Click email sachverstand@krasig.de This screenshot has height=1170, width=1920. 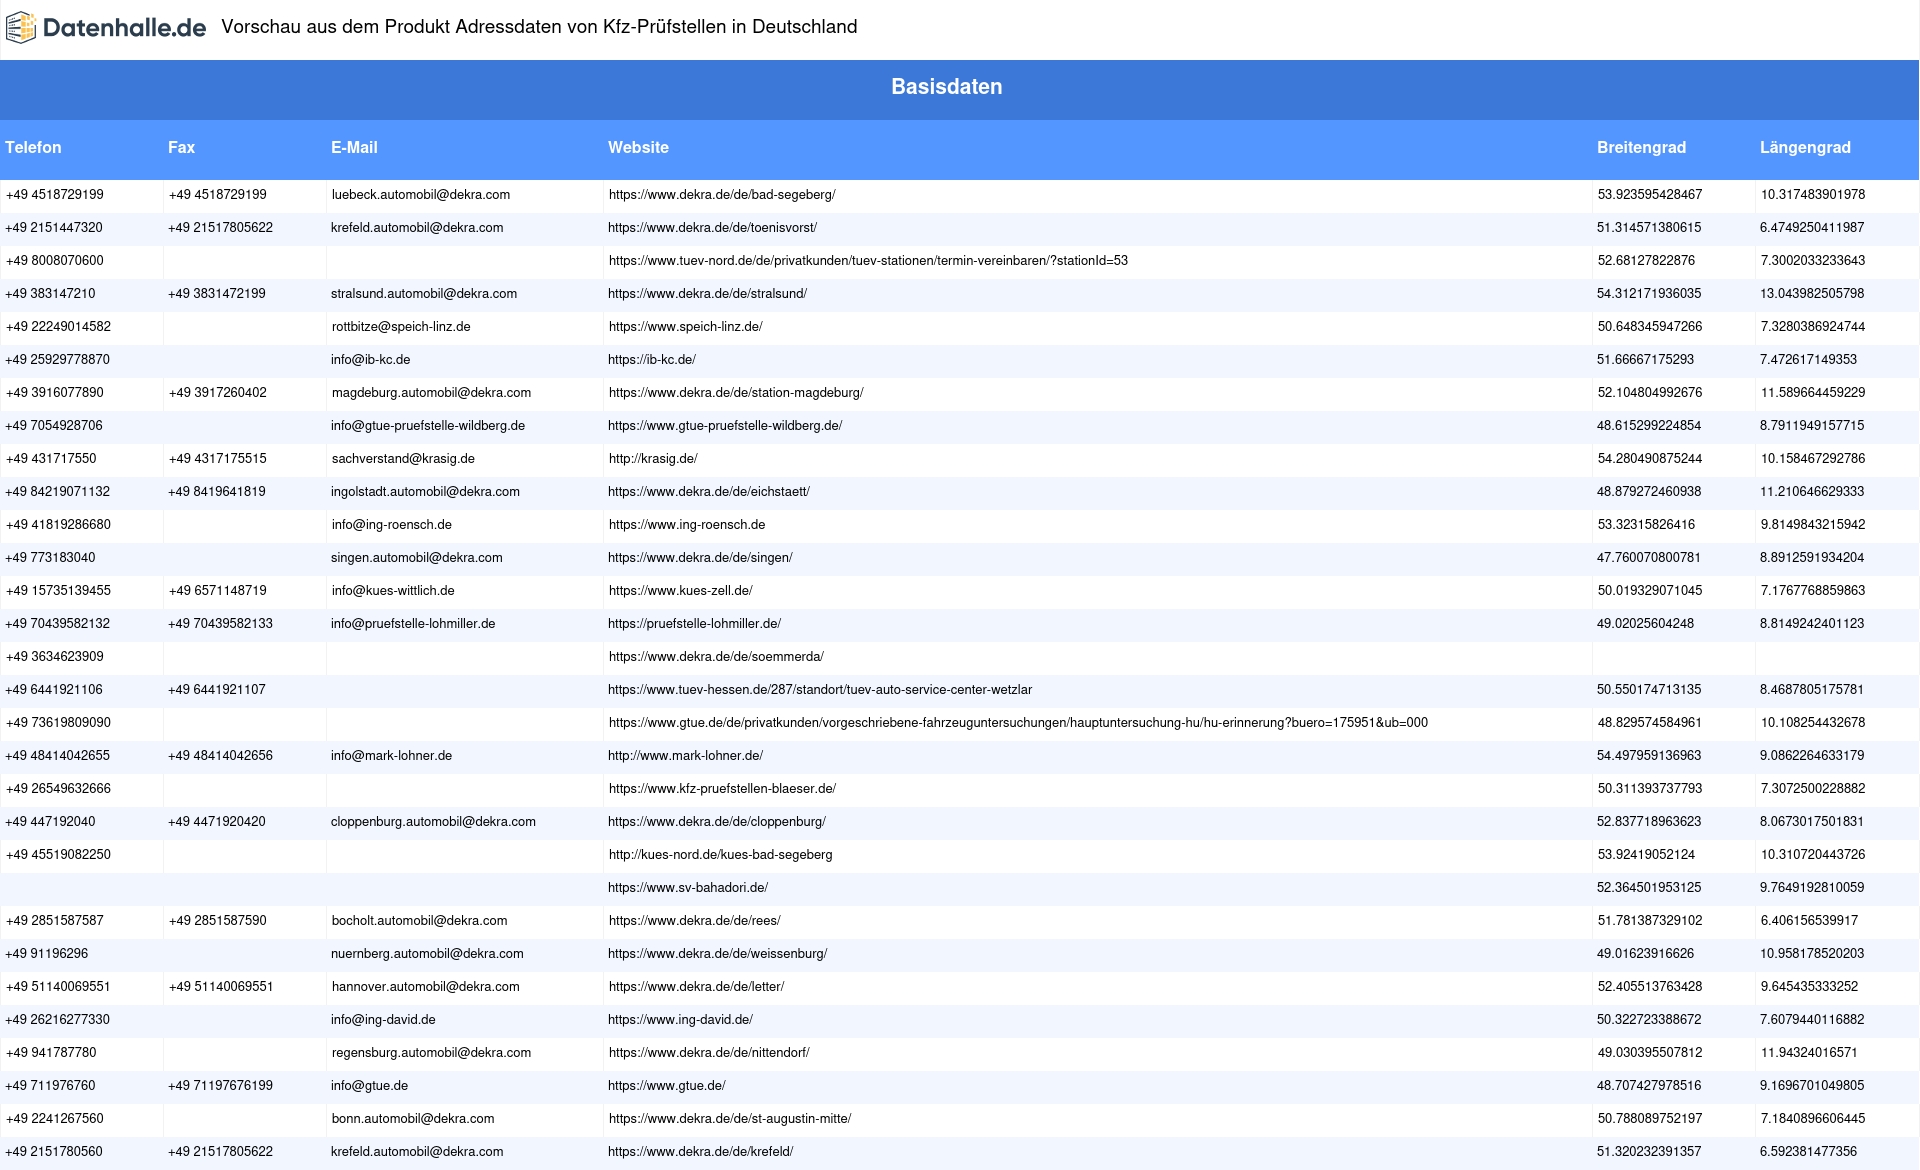403,459
